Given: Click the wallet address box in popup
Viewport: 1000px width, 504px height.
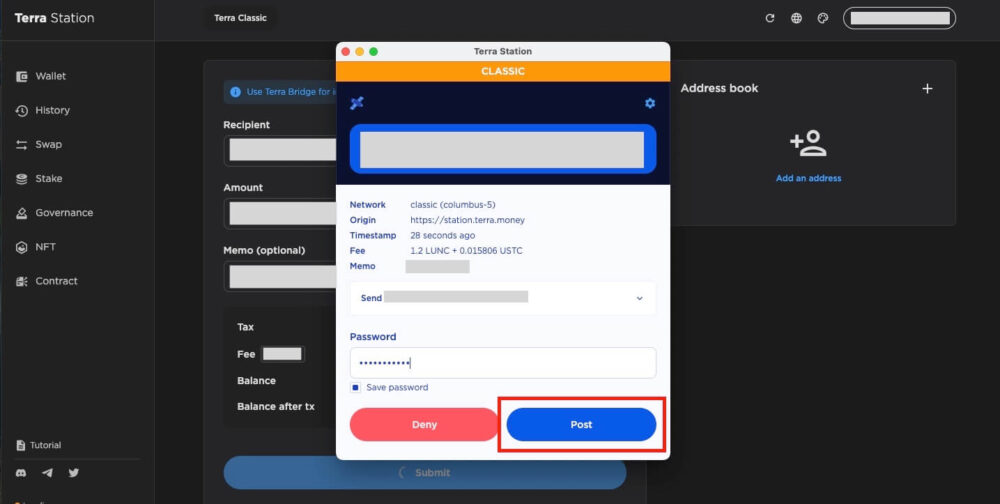Looking at the screenshot, I should click(503, 149).
